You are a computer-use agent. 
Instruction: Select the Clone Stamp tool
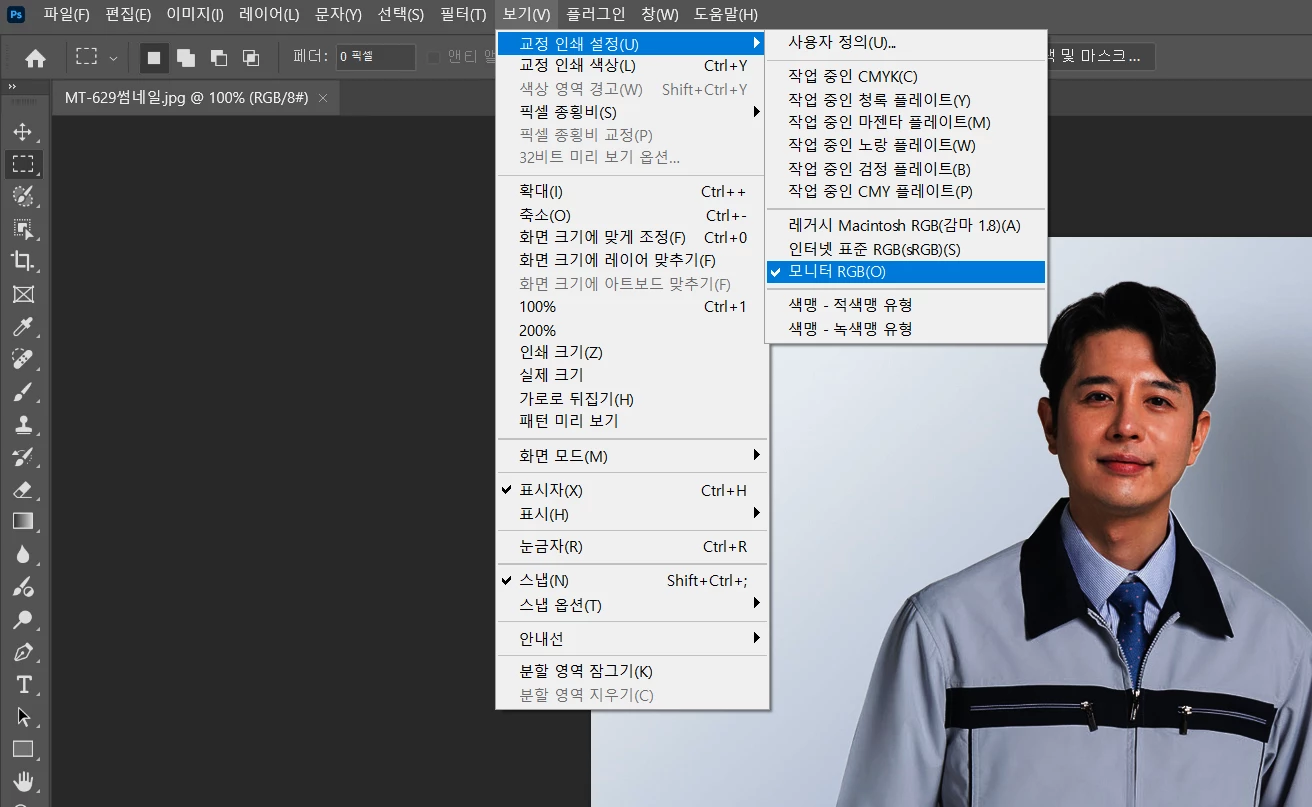point(23,424)
